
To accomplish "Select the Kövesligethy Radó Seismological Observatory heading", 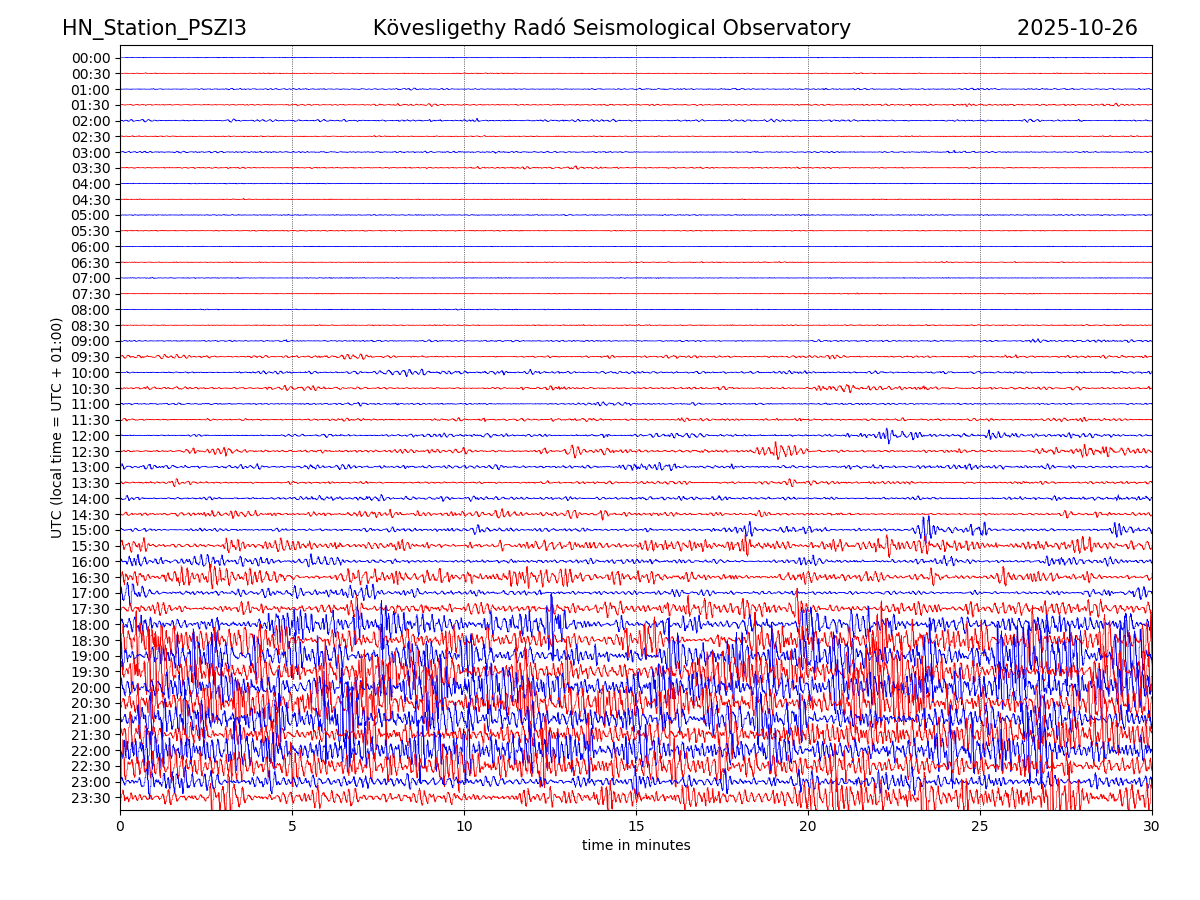I will (611, 28).
